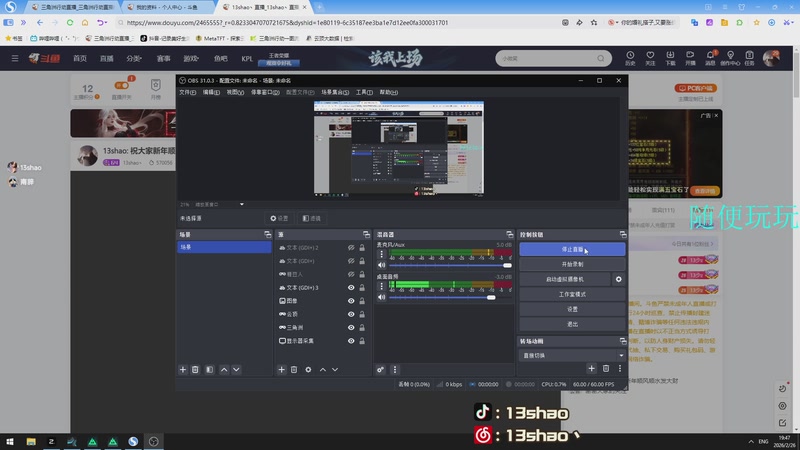
Task: Click the 滤镜 filters button beside 未选择源
Action: tap(311, 218)
